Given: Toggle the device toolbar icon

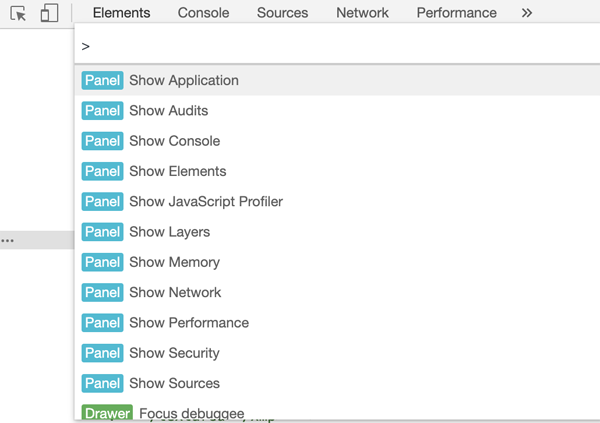Looking at the screenshot, I should tap(49, 14).
